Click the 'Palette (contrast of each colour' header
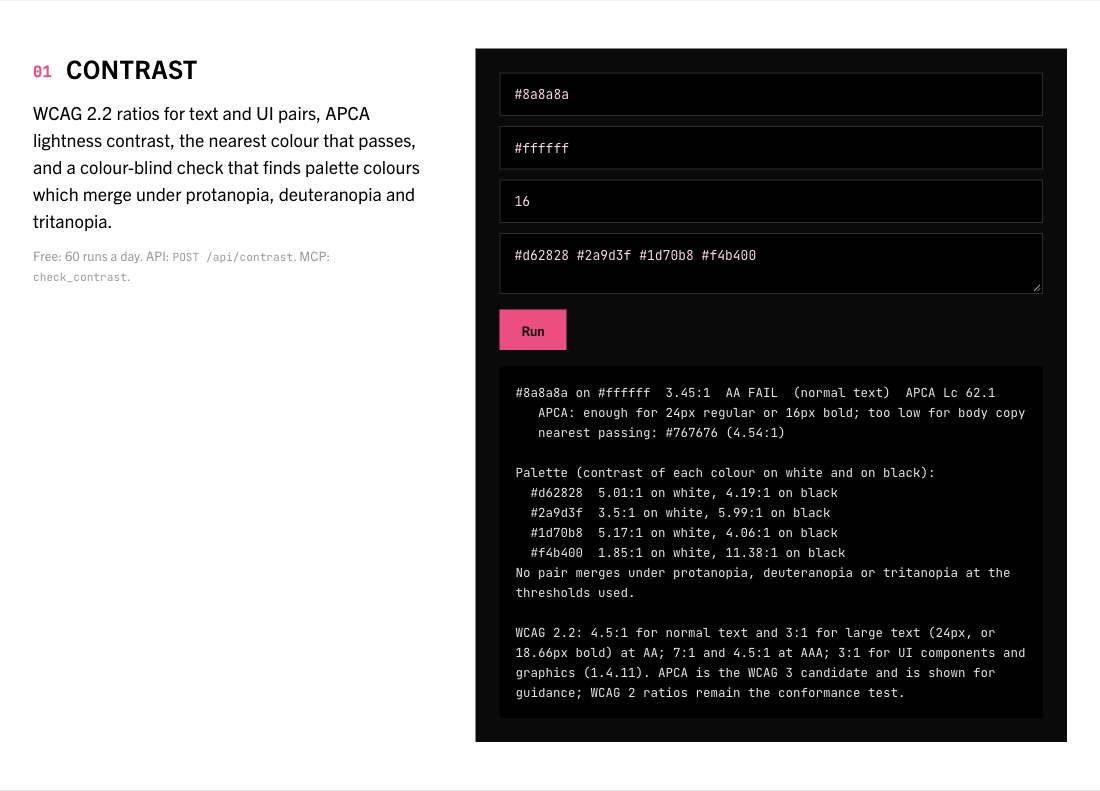The width and height of the screenshot is (1100, 791). tap(725, 473)
